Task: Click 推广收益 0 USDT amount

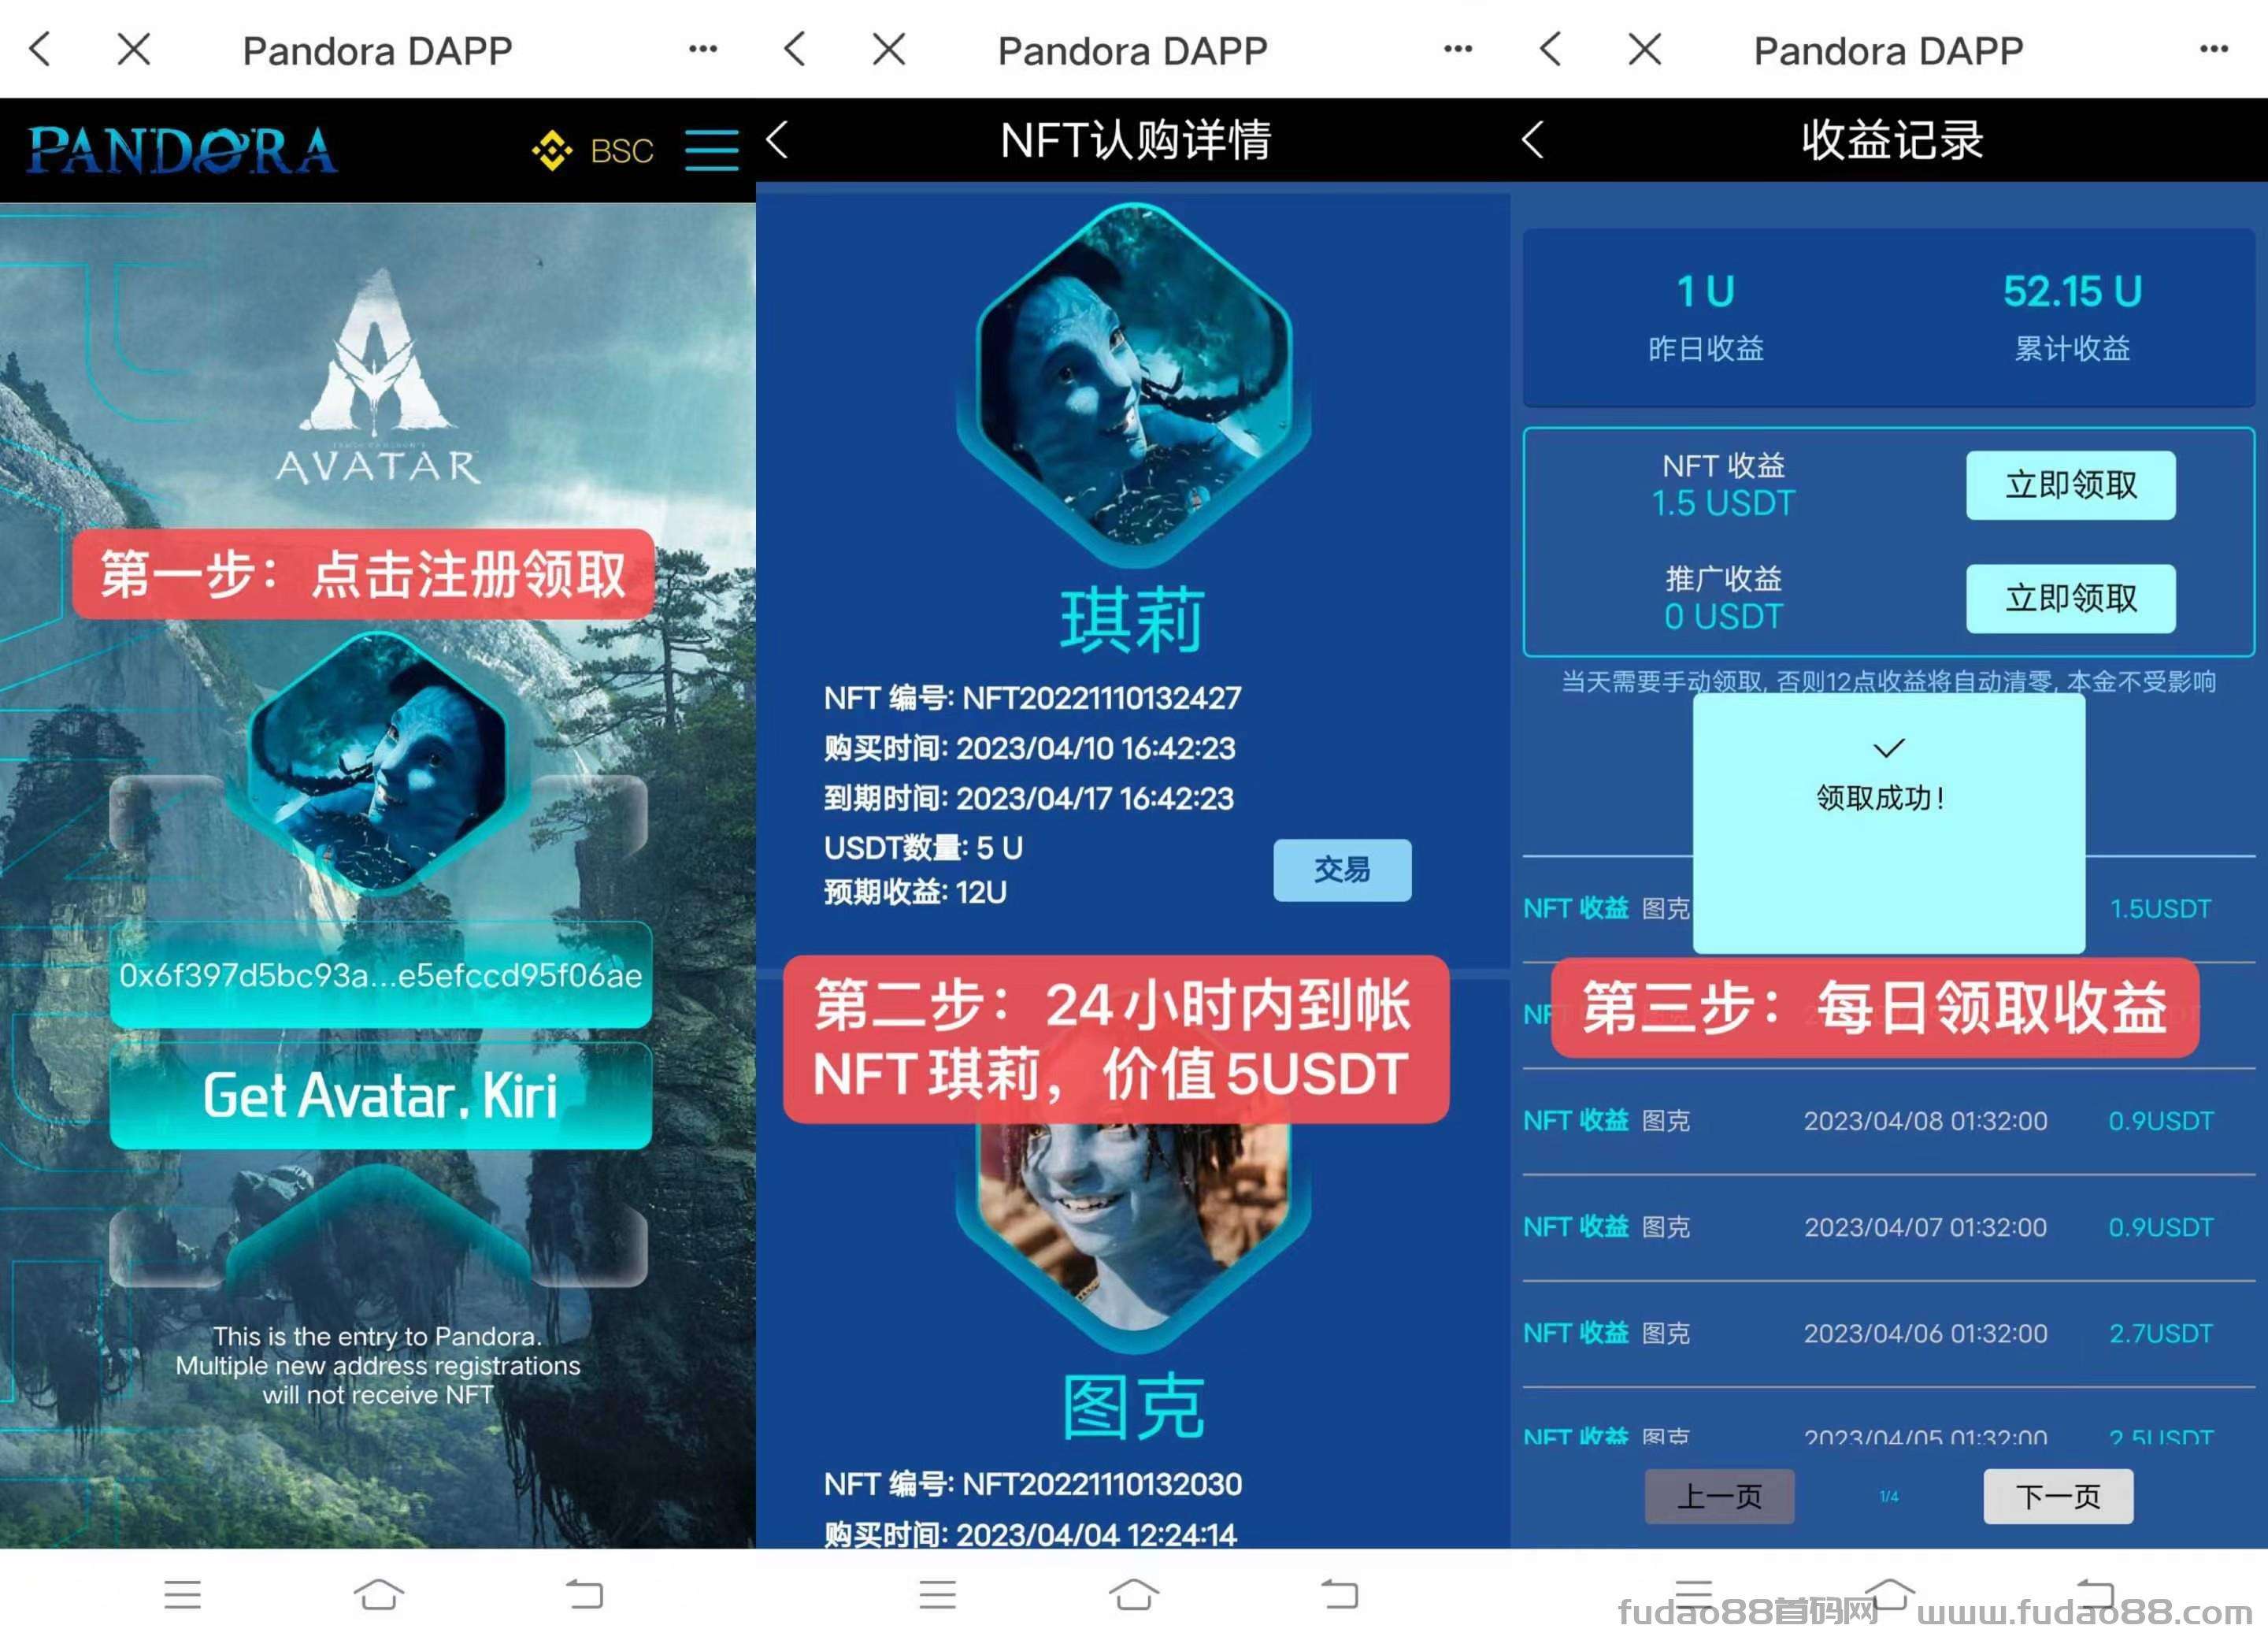Action: click(1723, 616)
